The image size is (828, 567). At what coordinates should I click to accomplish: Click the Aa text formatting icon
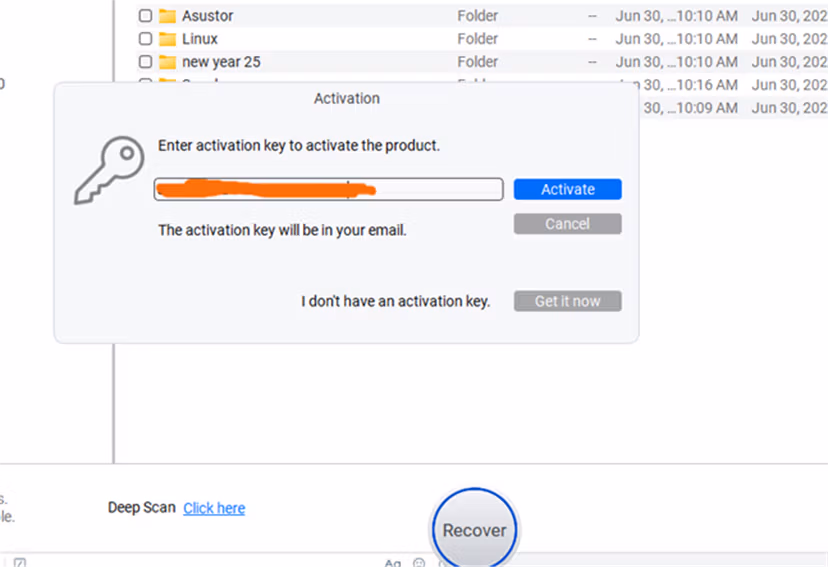tap(392, 563)
